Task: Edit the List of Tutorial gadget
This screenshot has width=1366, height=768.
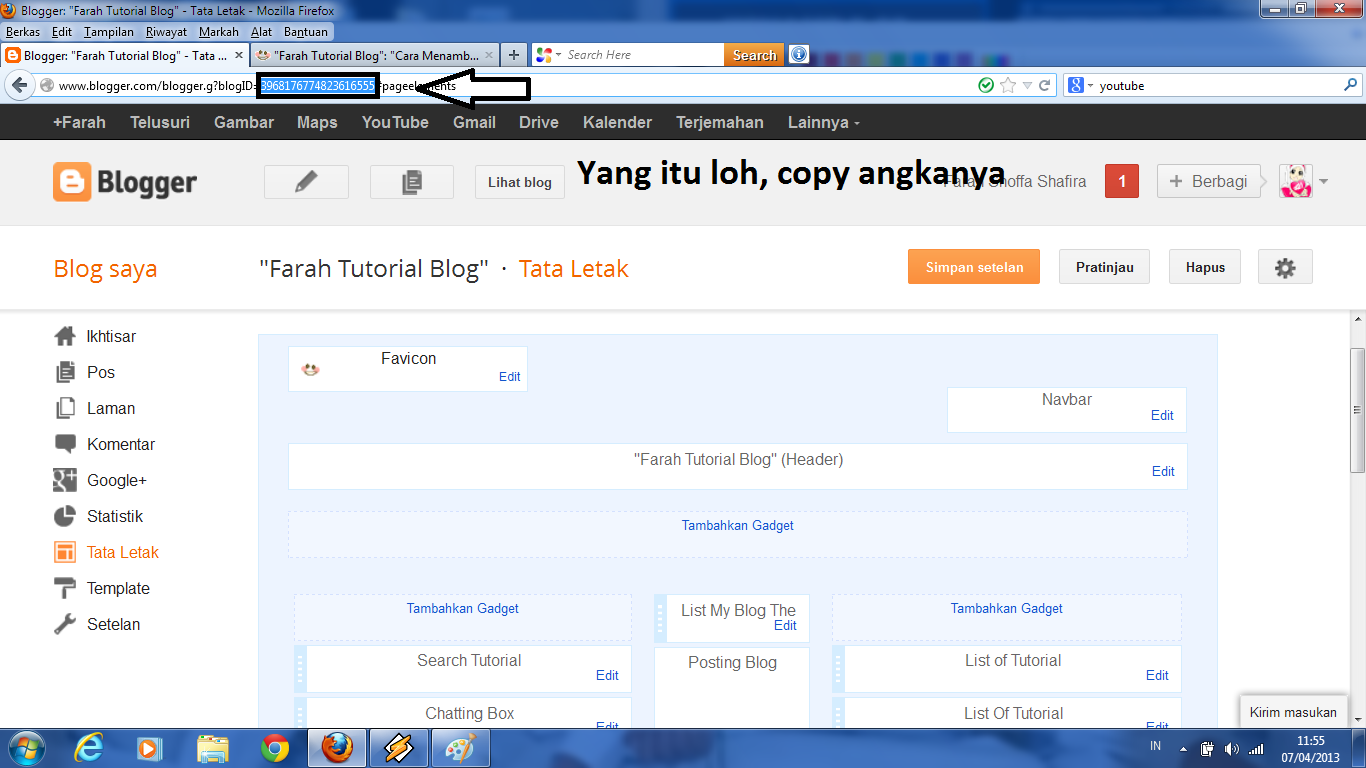Action: (1157, 675)
